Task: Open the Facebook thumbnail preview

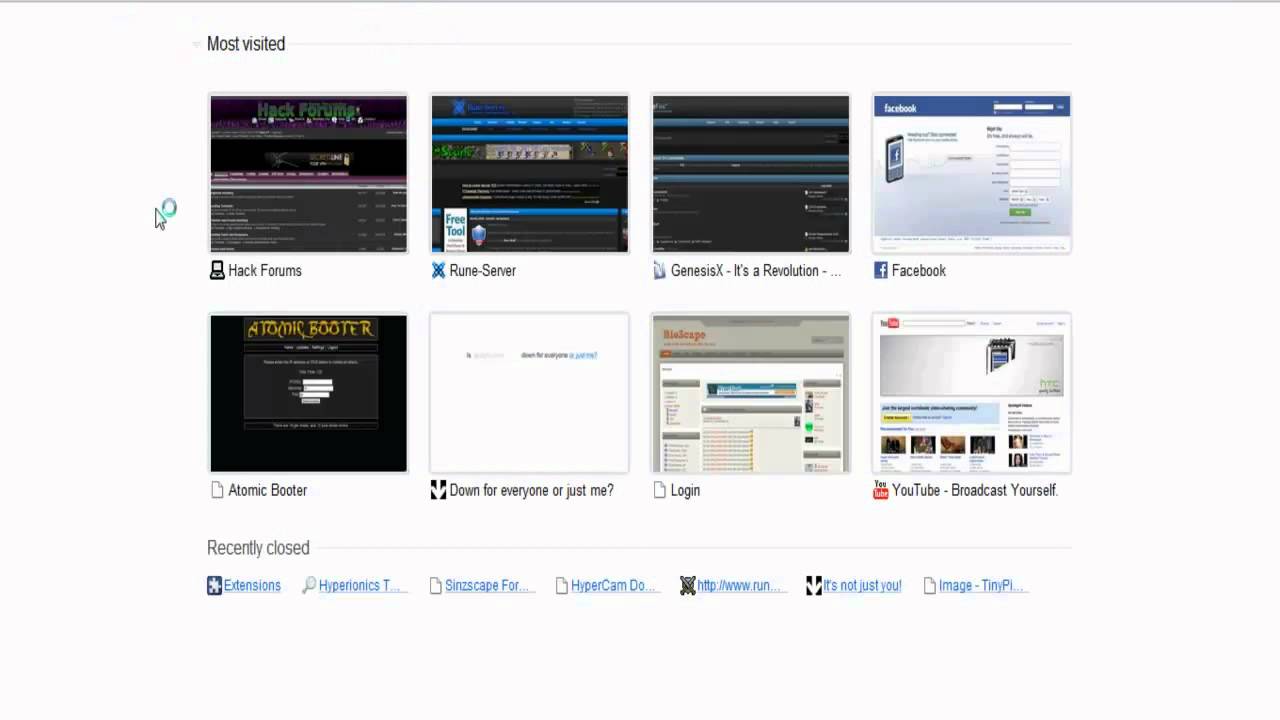Action: pos(971,174)
